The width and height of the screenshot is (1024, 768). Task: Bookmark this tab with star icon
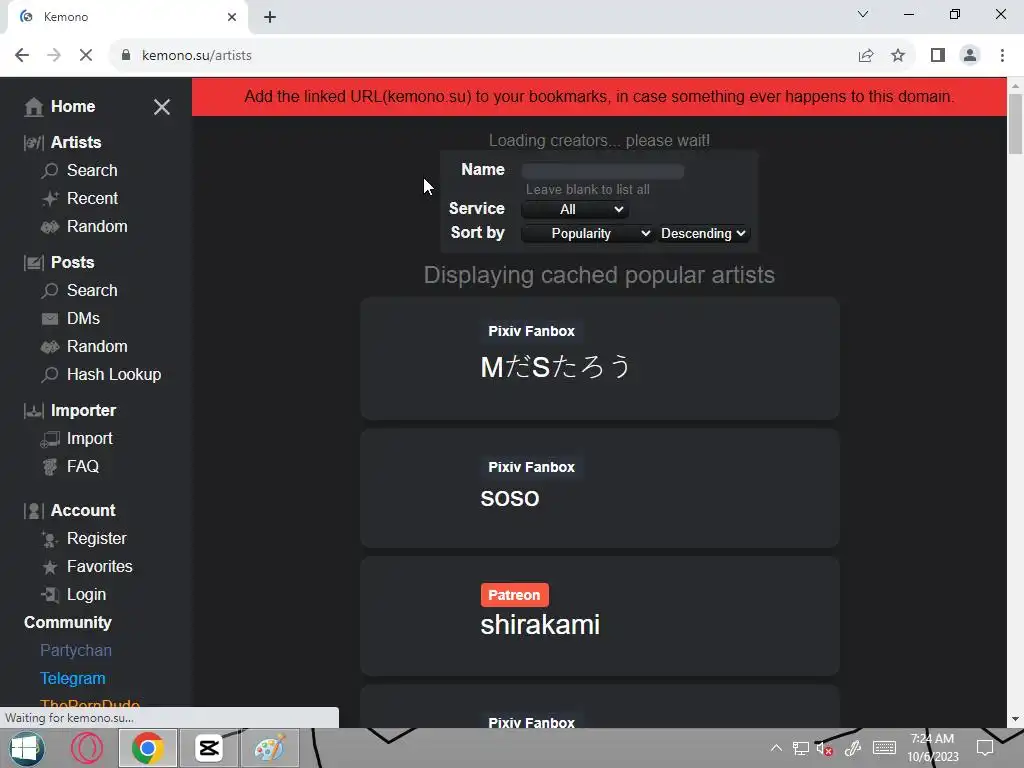coord(898,56)
